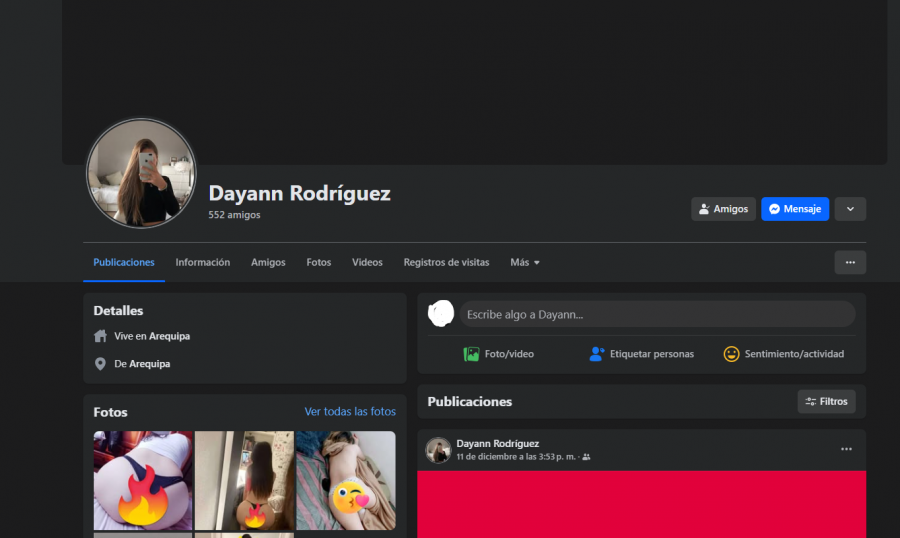Screen dimensions: 900x538
Task: Open the chevron dropdown beside Mensaje
Action: [850, 209]
